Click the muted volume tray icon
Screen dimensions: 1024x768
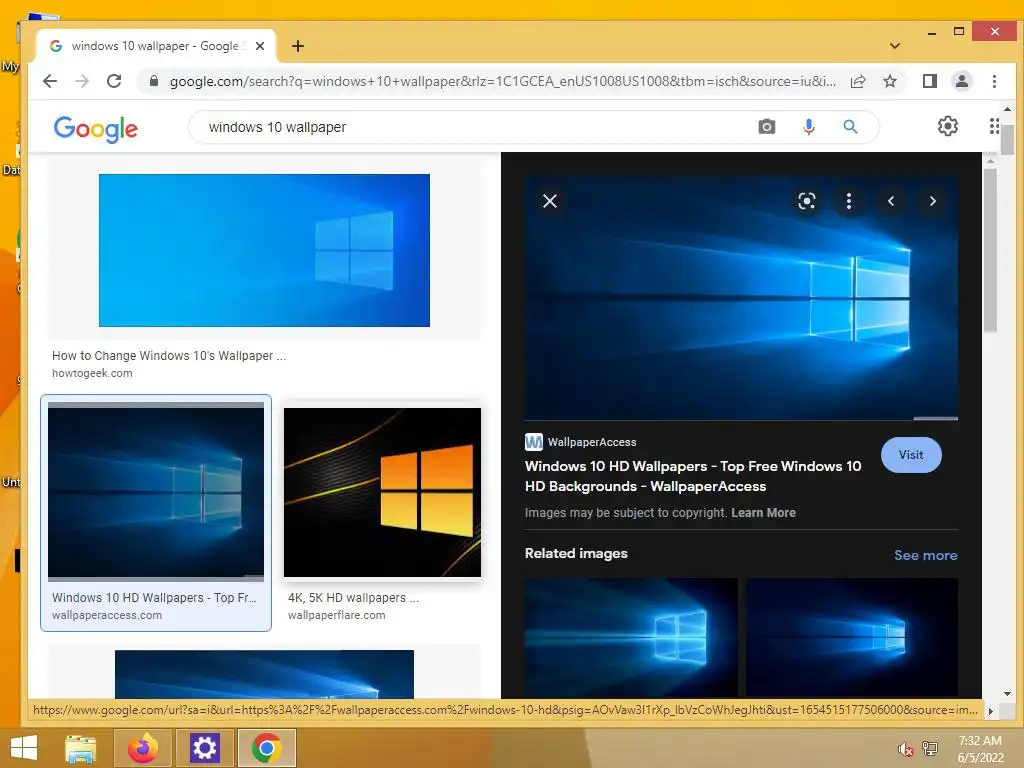coord(905,749)
